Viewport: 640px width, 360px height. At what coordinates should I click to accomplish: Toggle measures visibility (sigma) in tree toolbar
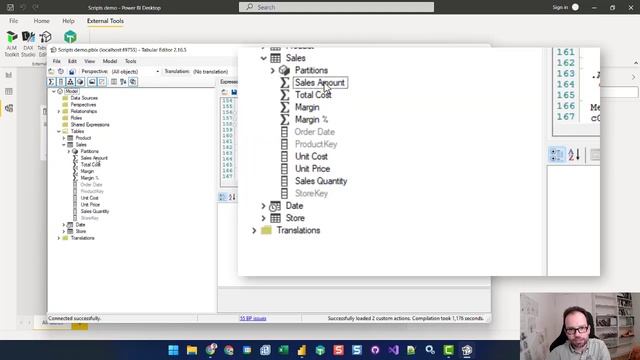click(x=51, y=82)
